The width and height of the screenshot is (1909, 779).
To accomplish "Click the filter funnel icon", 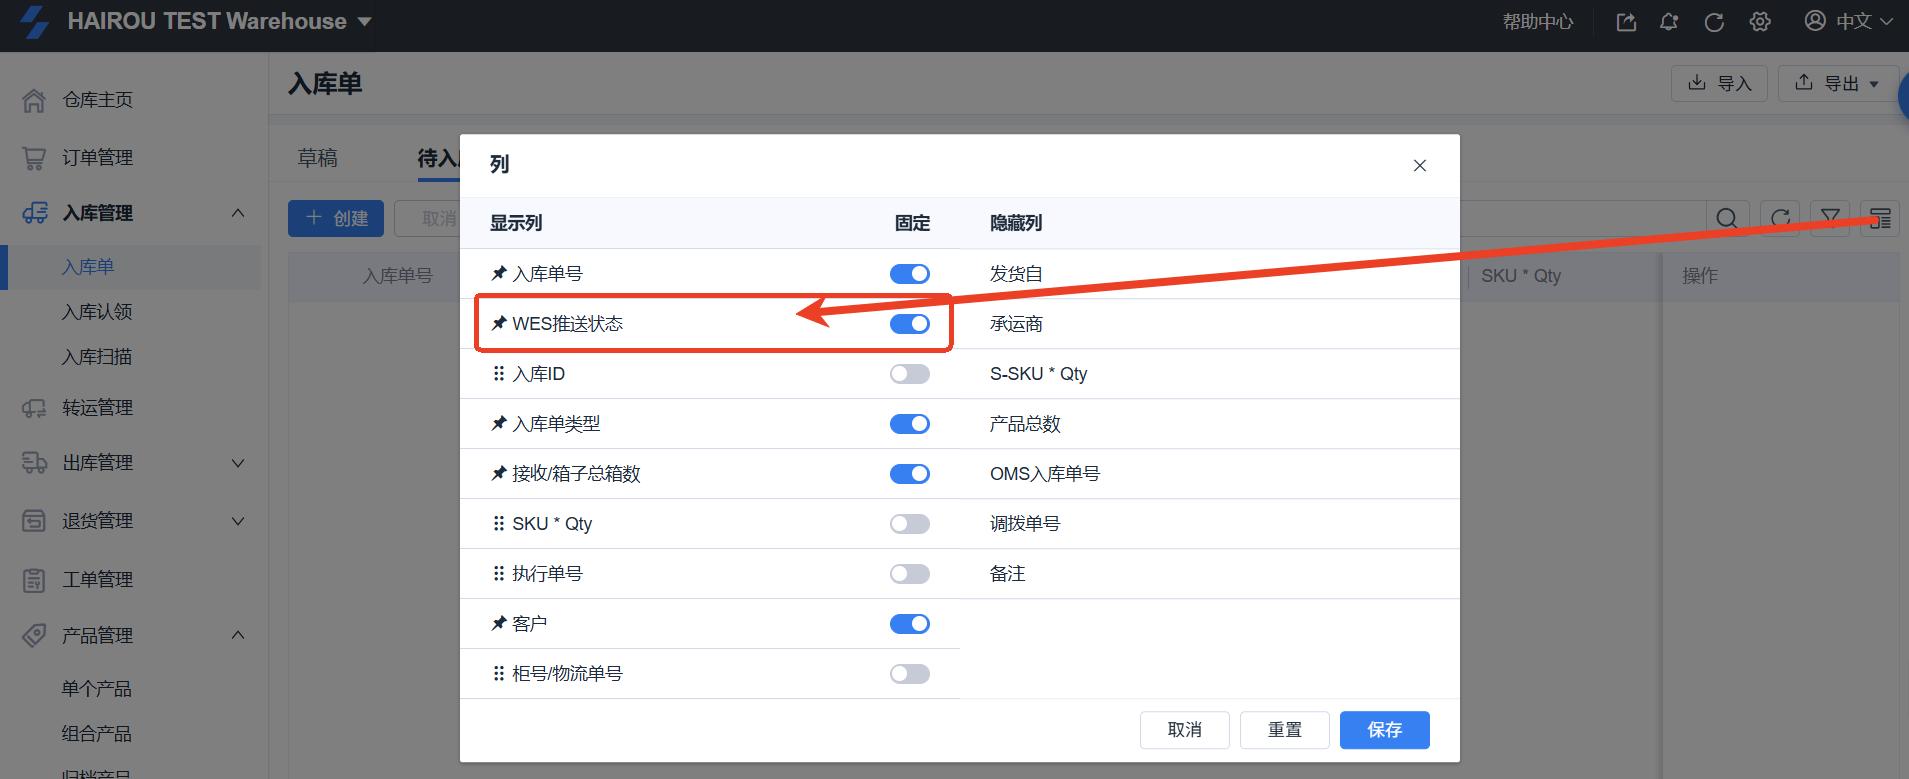I will click(x=1830, y=218).
